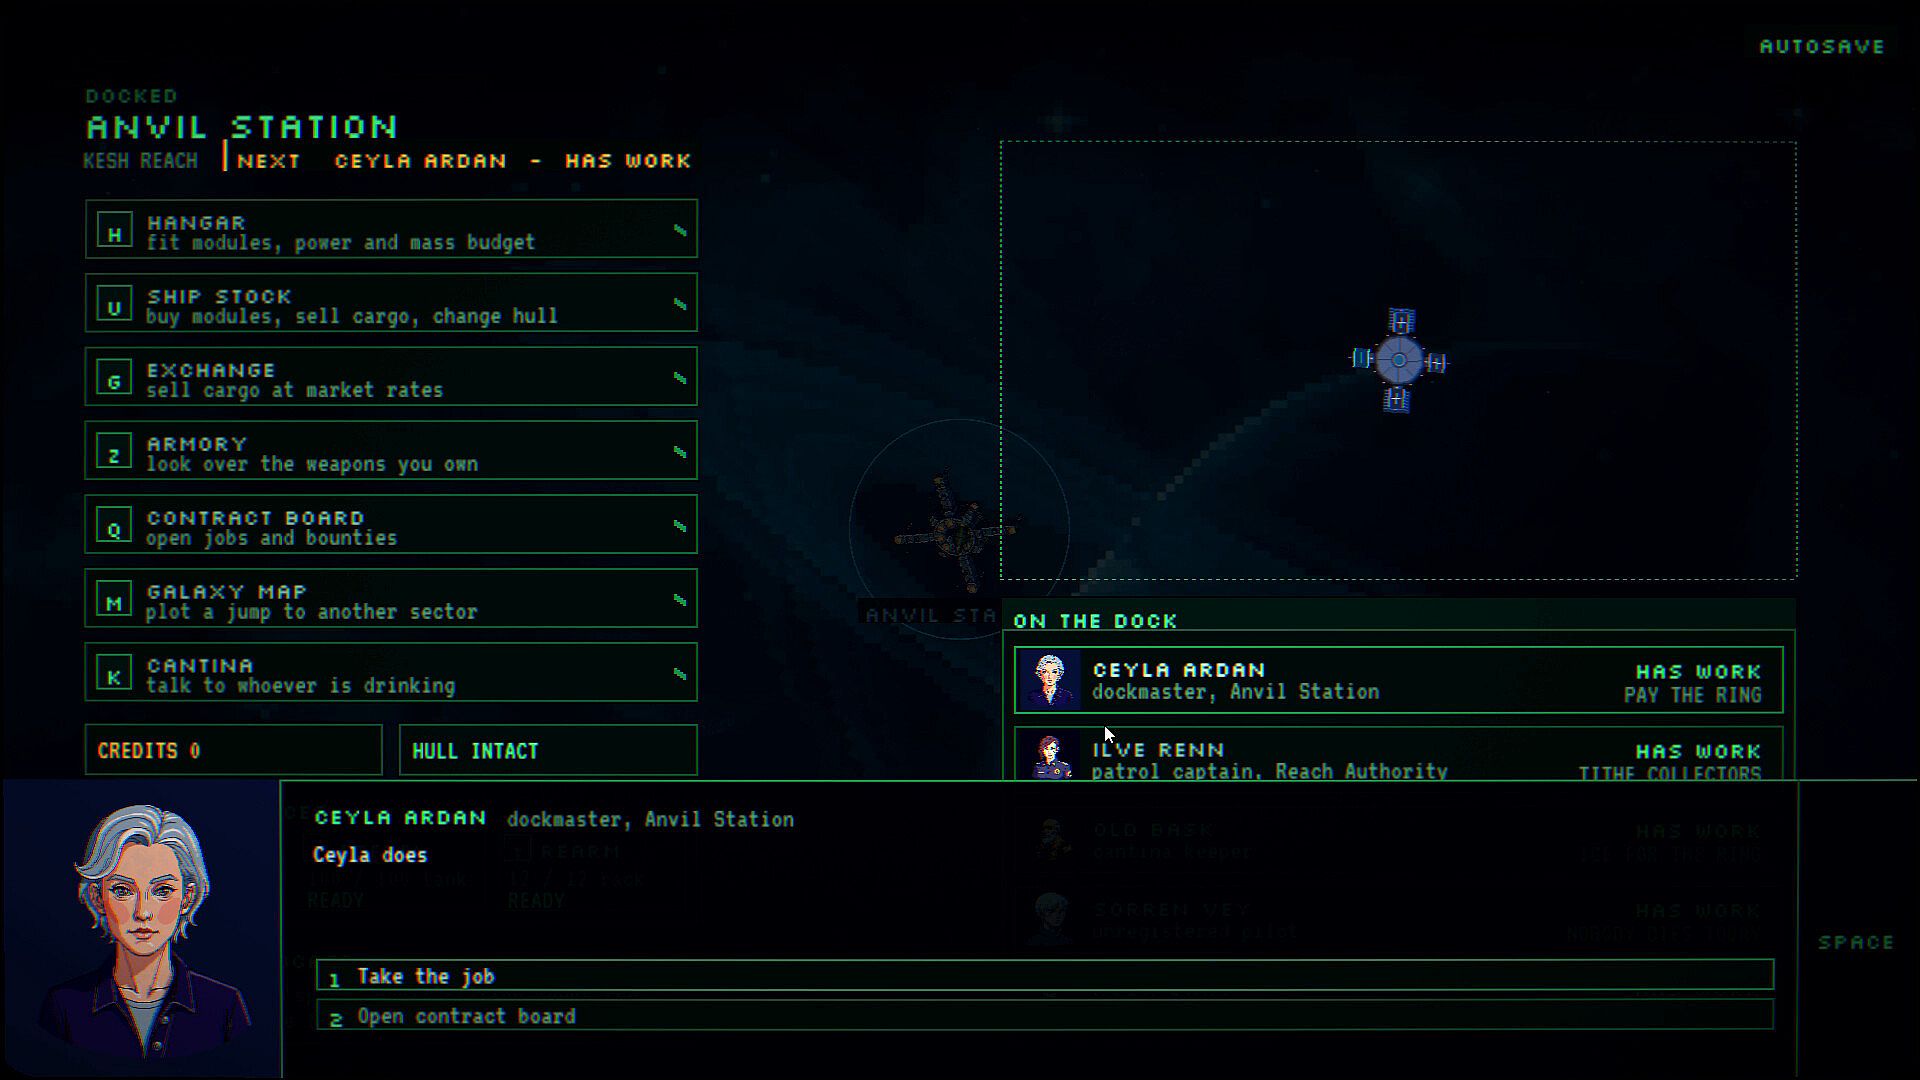The width and height of the screenshot is (1920, 1080).
Task: Select dialogue option Open contract board
Action: [x=1045, y=1015]
